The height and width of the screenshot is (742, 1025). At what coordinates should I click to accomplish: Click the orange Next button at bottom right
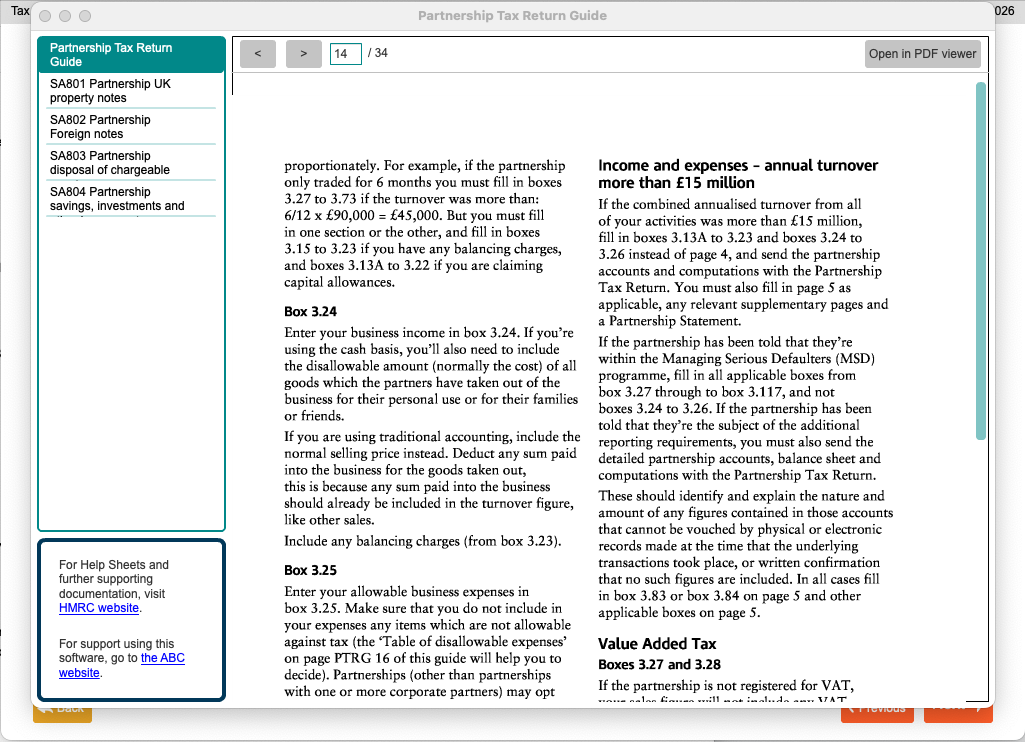pyautogui.click(x=958, y=712)
